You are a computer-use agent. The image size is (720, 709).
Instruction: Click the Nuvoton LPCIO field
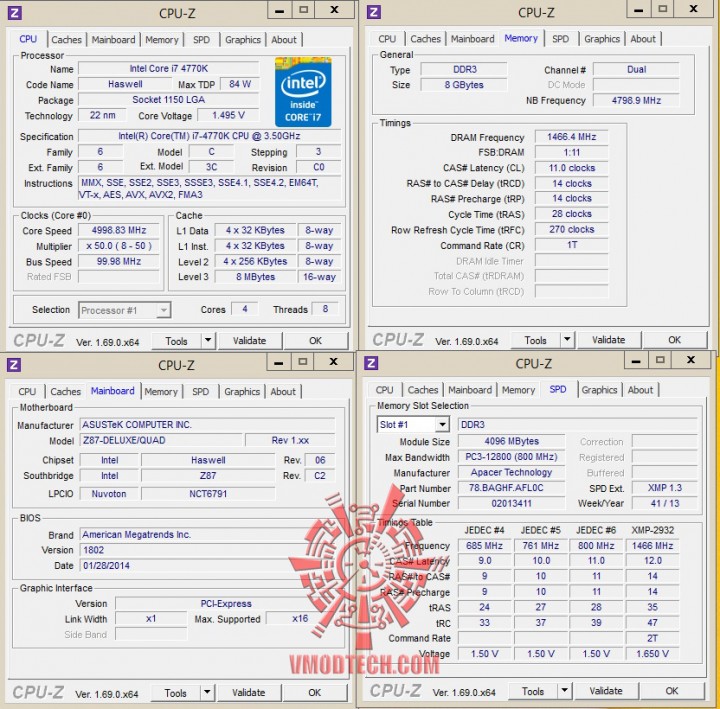(109, 494)
